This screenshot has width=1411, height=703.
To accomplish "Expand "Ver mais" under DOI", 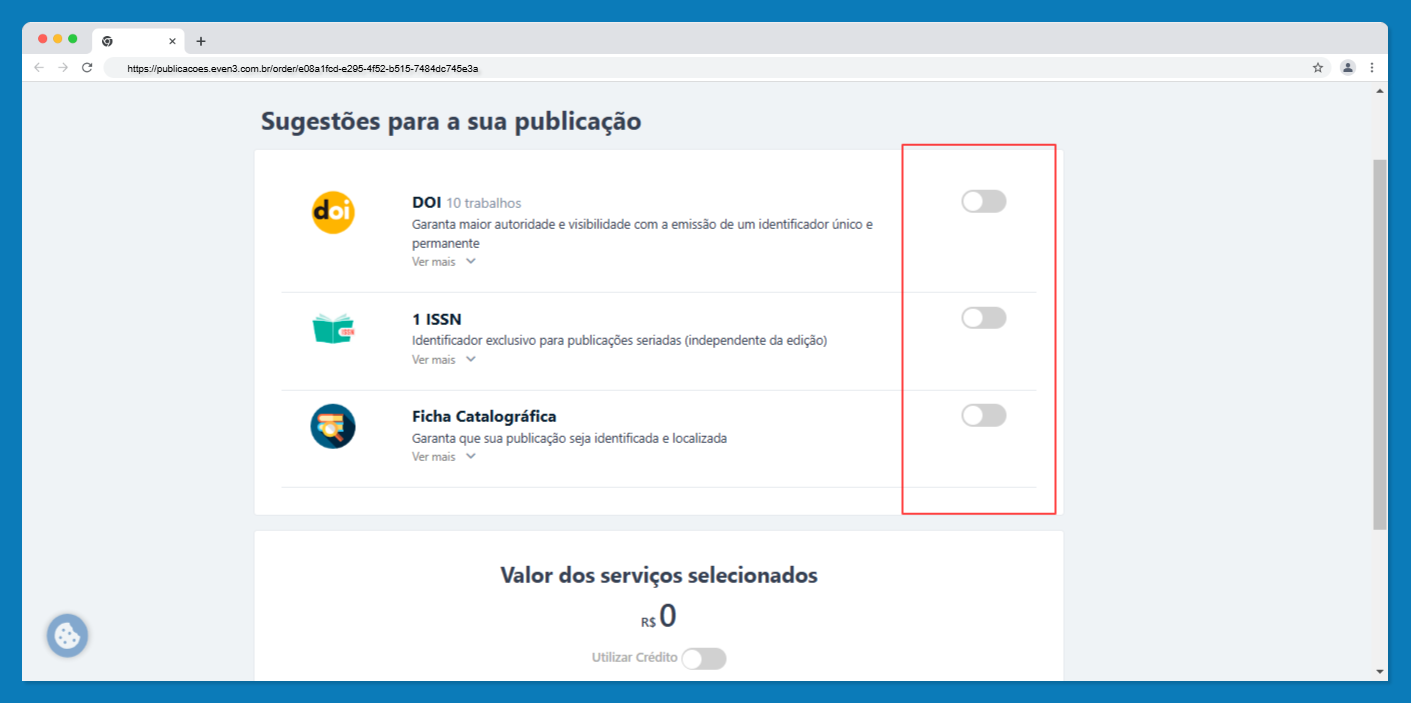I will pos(443,262).
